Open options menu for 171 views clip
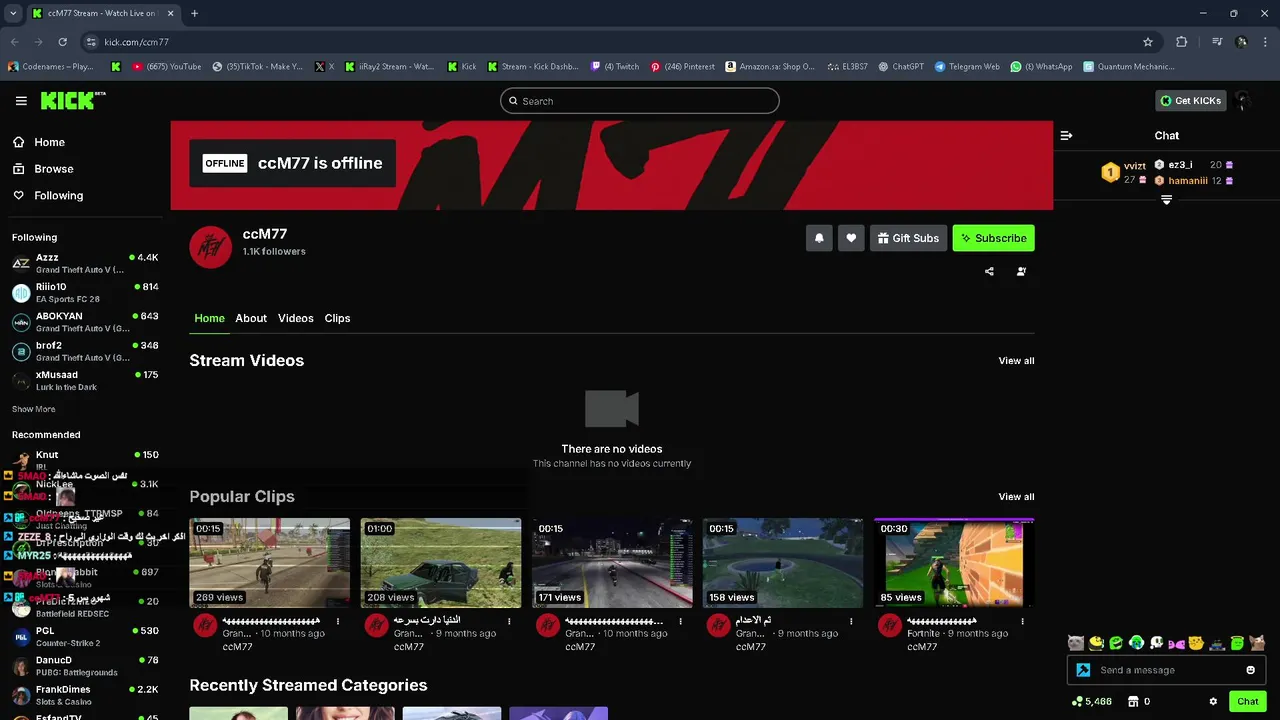 (x=680, y=621)
